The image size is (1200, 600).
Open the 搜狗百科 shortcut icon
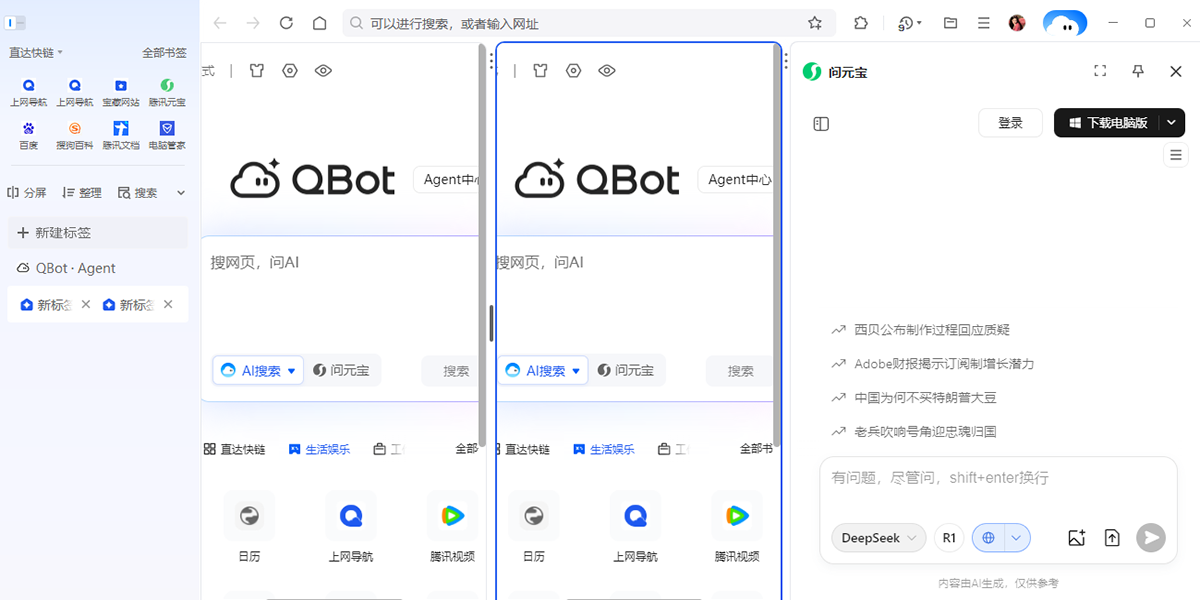74,135
